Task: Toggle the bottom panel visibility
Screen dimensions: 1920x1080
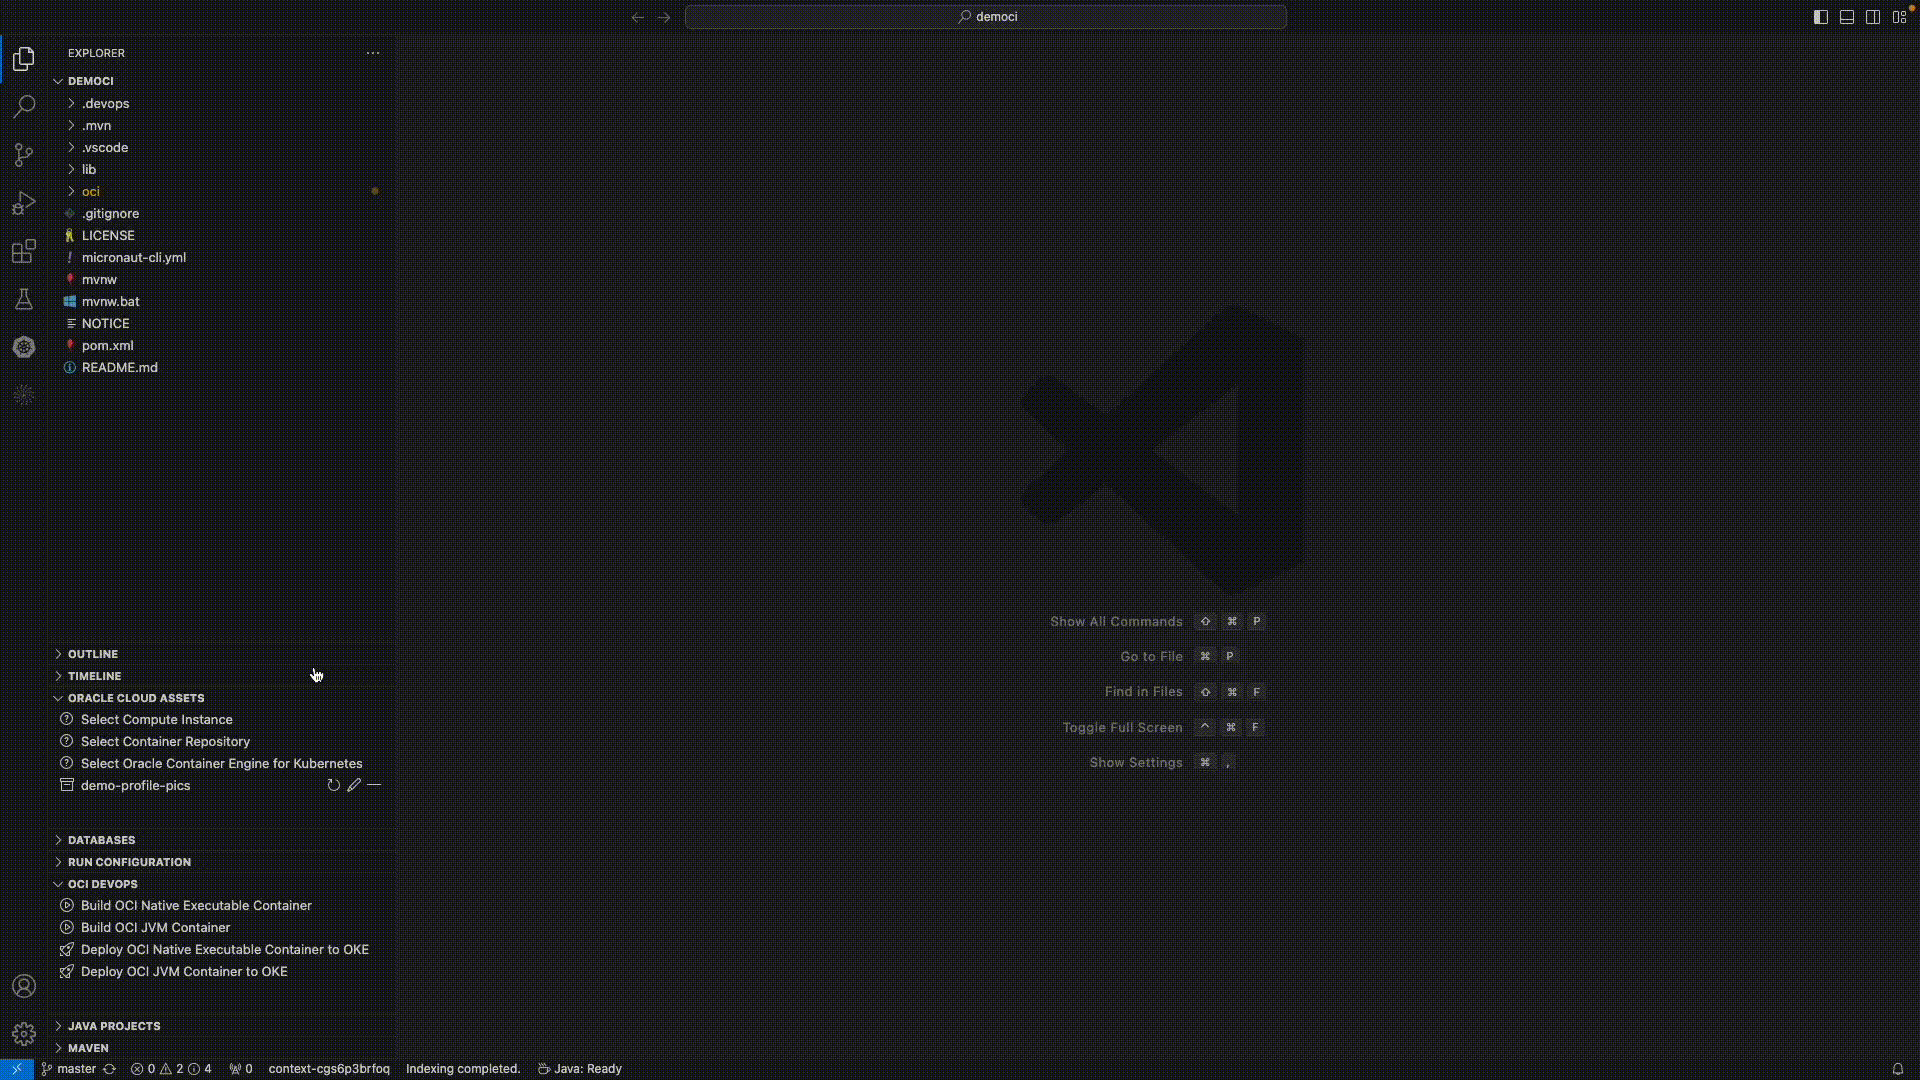Action: (x=1847, y=17)
